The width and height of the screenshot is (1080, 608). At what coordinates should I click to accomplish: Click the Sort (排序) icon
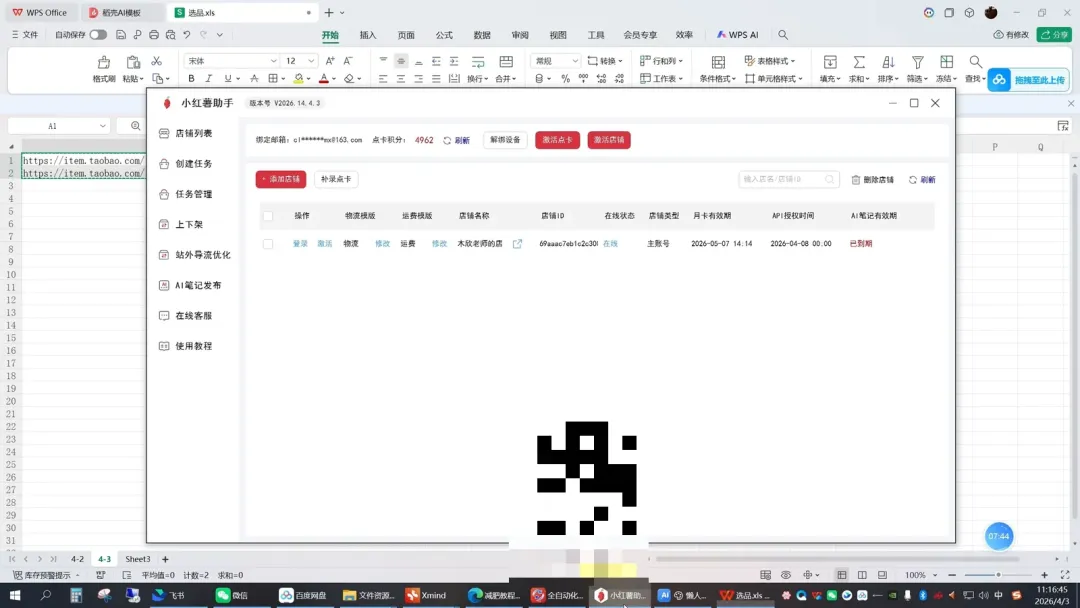(x=888, y=62)
